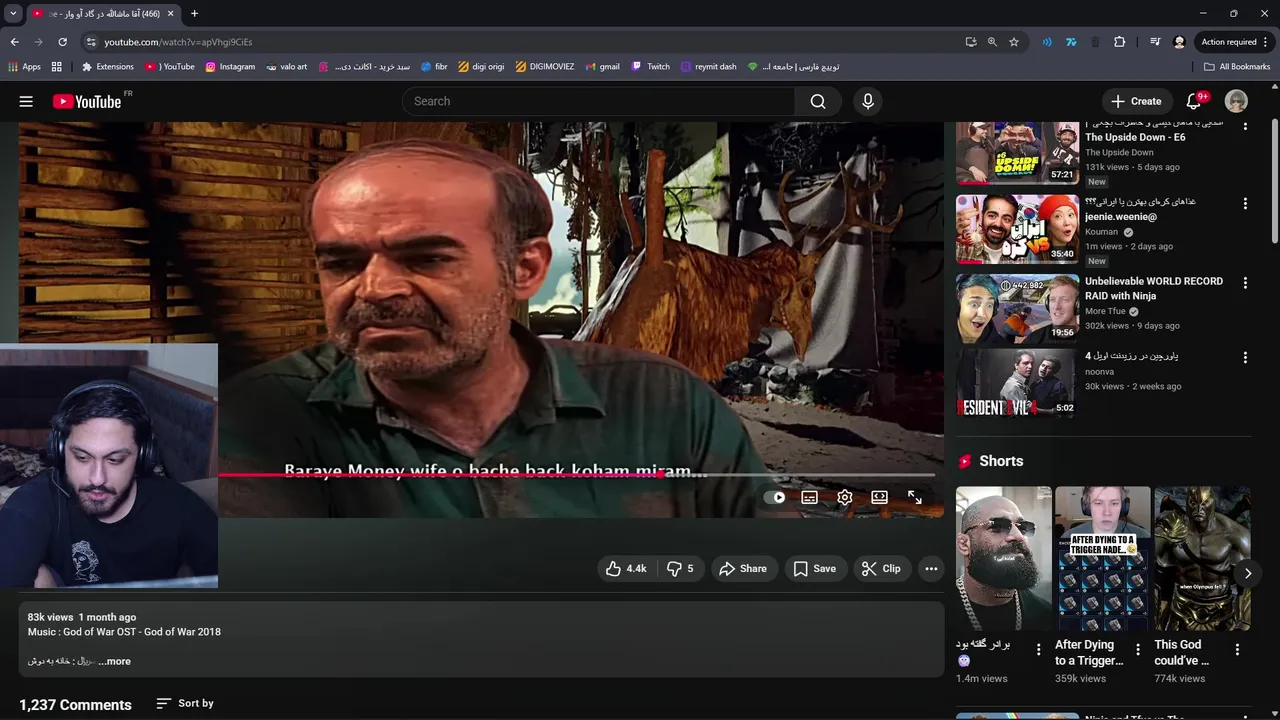Open the DIGIMOVIEZ bookmark
This screenshot has width=1280, height=720.
[x=545, y=67]
